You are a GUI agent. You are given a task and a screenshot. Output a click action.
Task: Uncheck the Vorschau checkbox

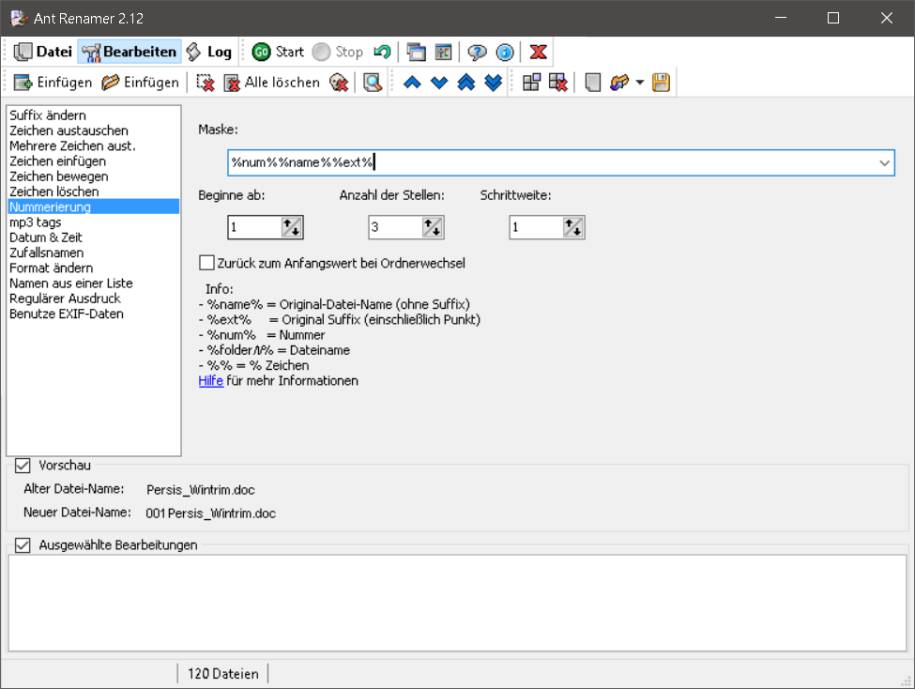pos(23,465)
